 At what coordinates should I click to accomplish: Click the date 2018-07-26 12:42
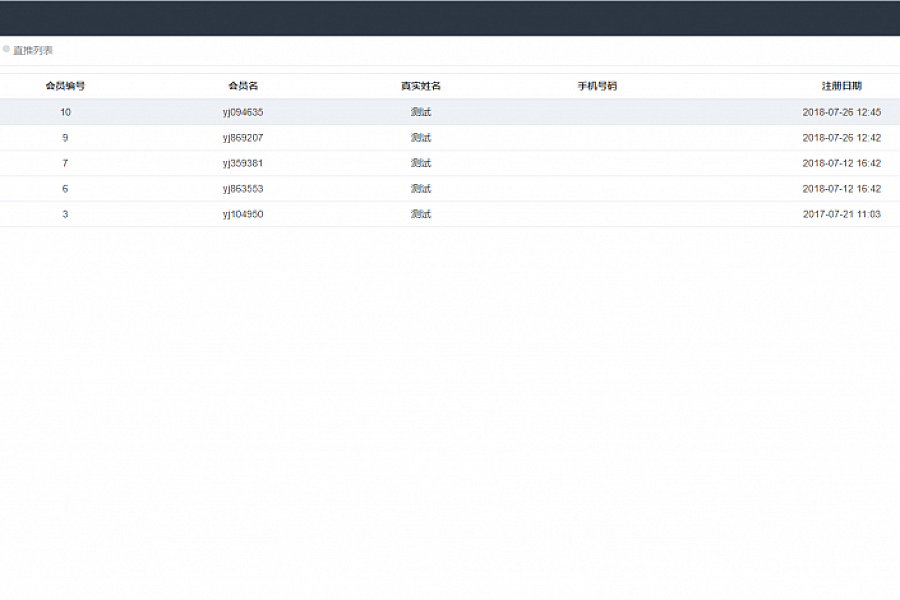[x=841, y=138]
